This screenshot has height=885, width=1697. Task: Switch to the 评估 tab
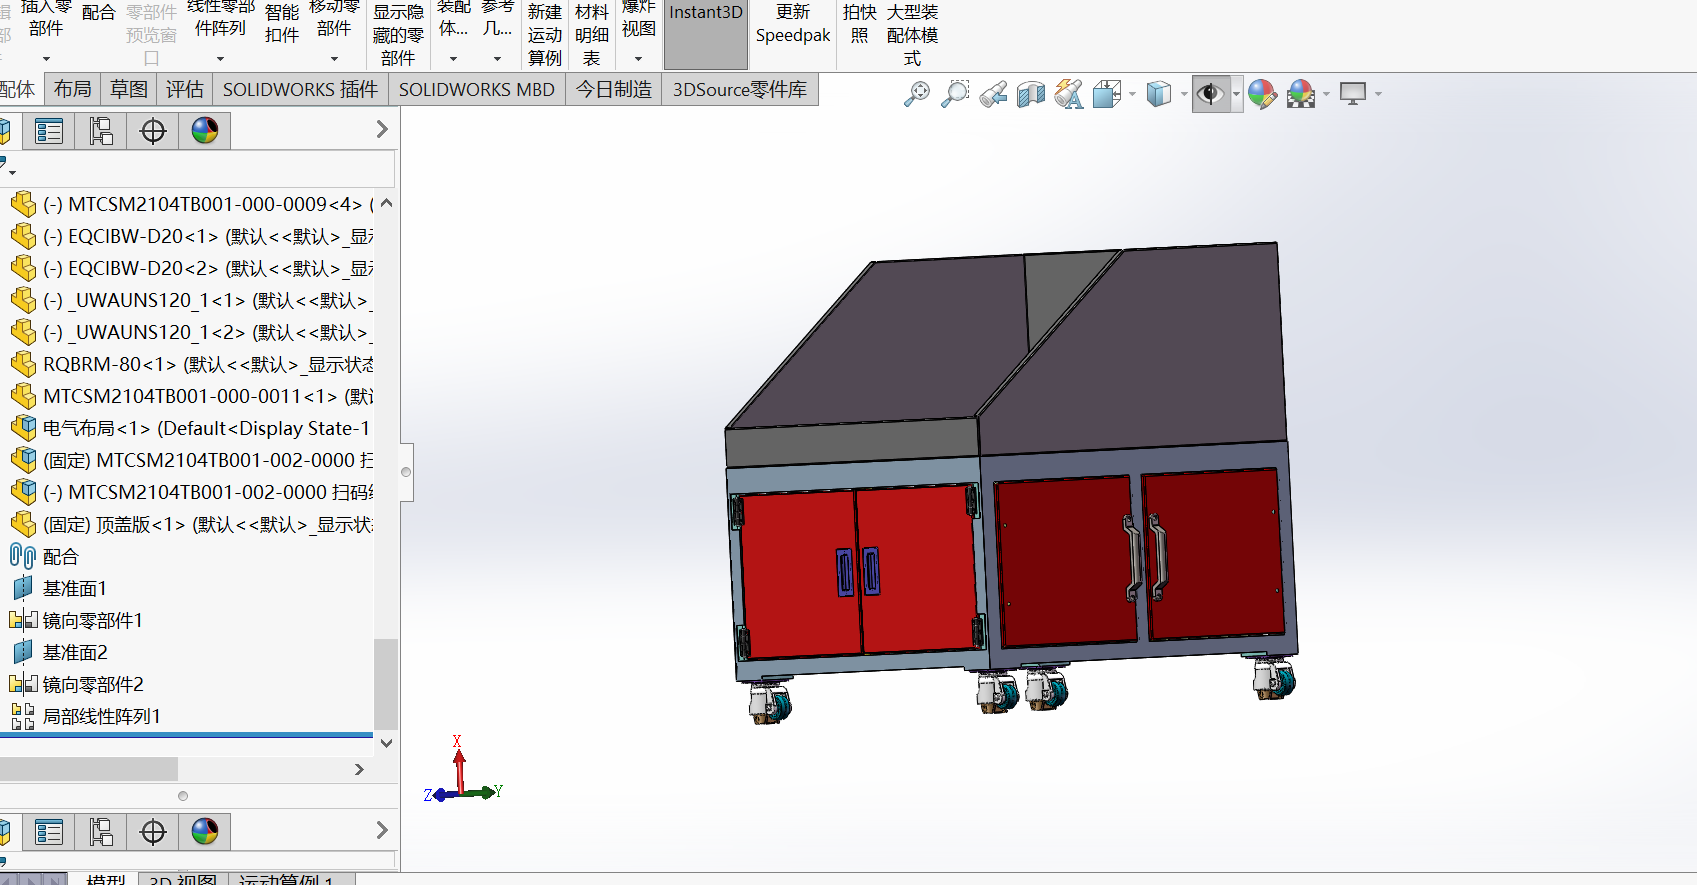tap(184, 90)
